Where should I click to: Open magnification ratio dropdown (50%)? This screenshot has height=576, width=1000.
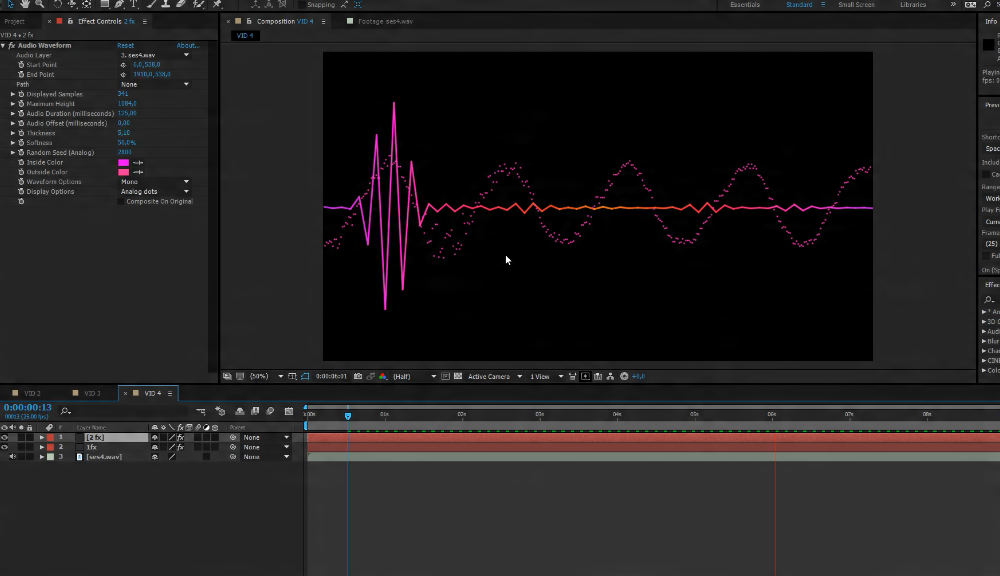[267, 376]
